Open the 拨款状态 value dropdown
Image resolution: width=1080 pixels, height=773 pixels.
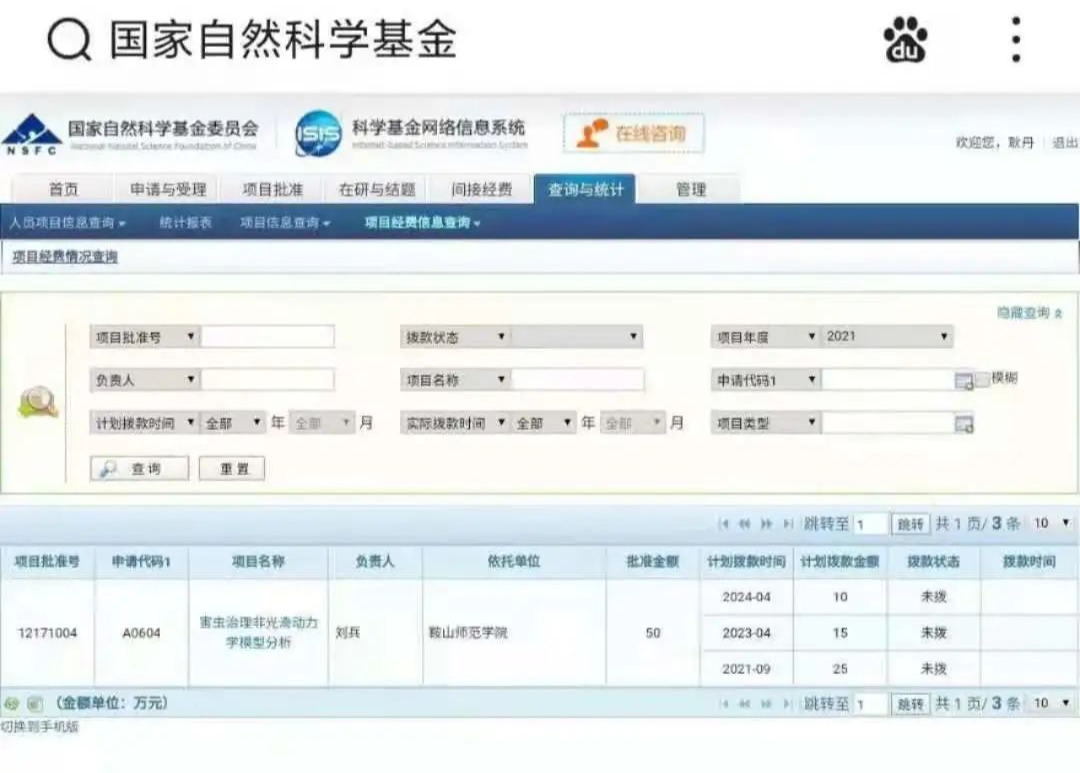coord(576,337)
